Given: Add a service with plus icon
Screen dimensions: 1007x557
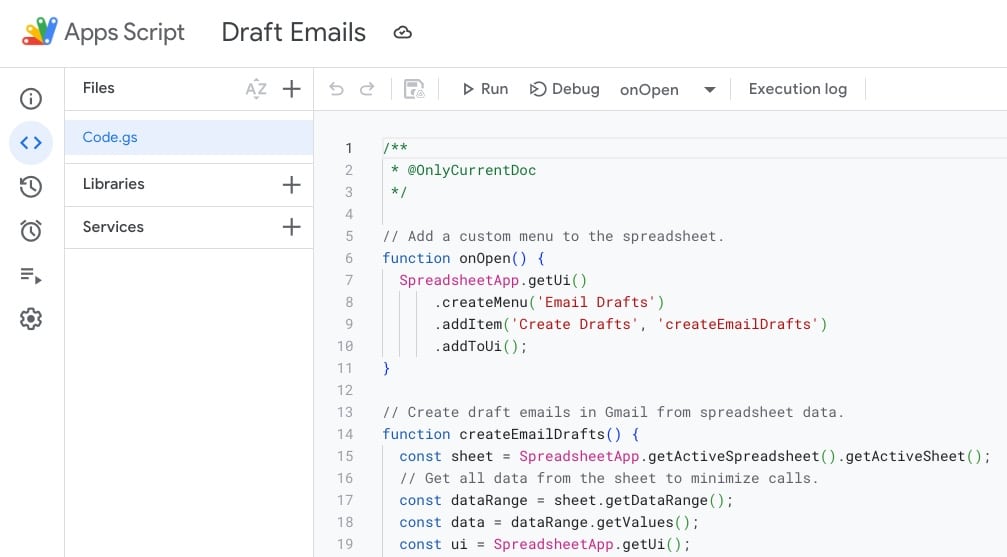Looking at the screenshot, I should 291,227.
